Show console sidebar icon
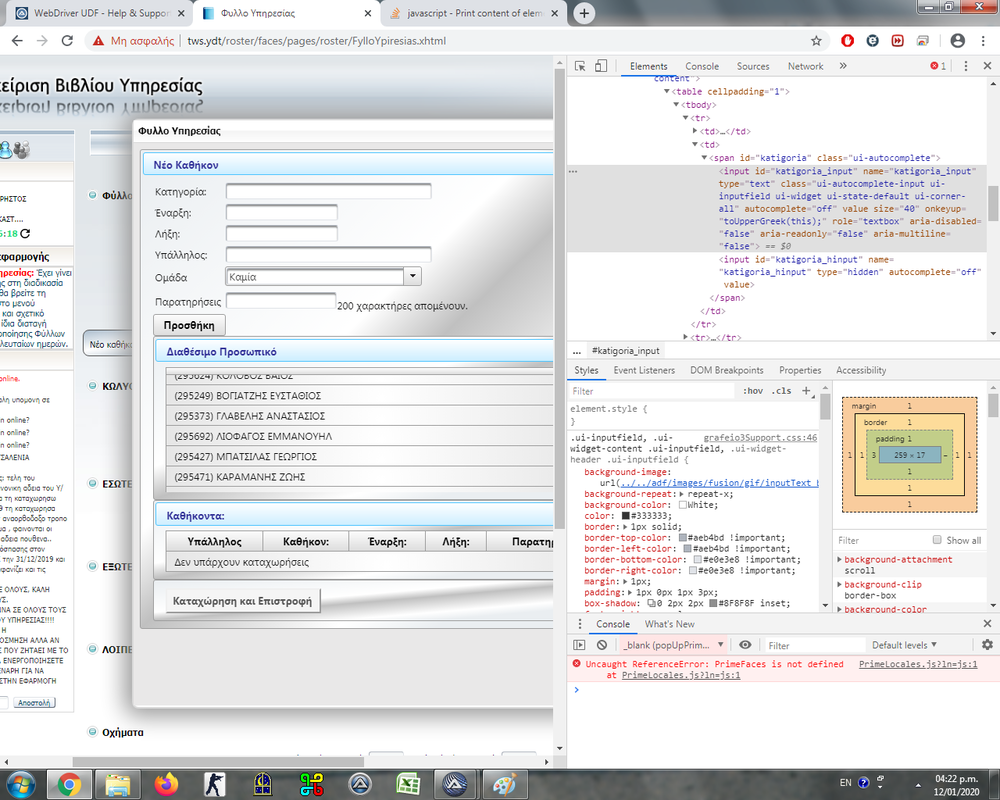Image resolution: width=1000 pixels, height=800 pixels. pos(579,645)
